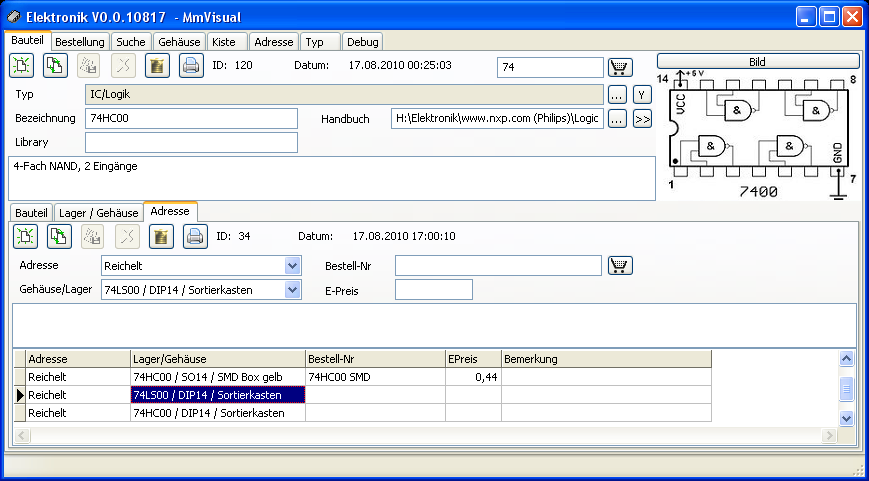Click the Y button next to Typ
Screen dimensions: 869x481
coord(642,95)
